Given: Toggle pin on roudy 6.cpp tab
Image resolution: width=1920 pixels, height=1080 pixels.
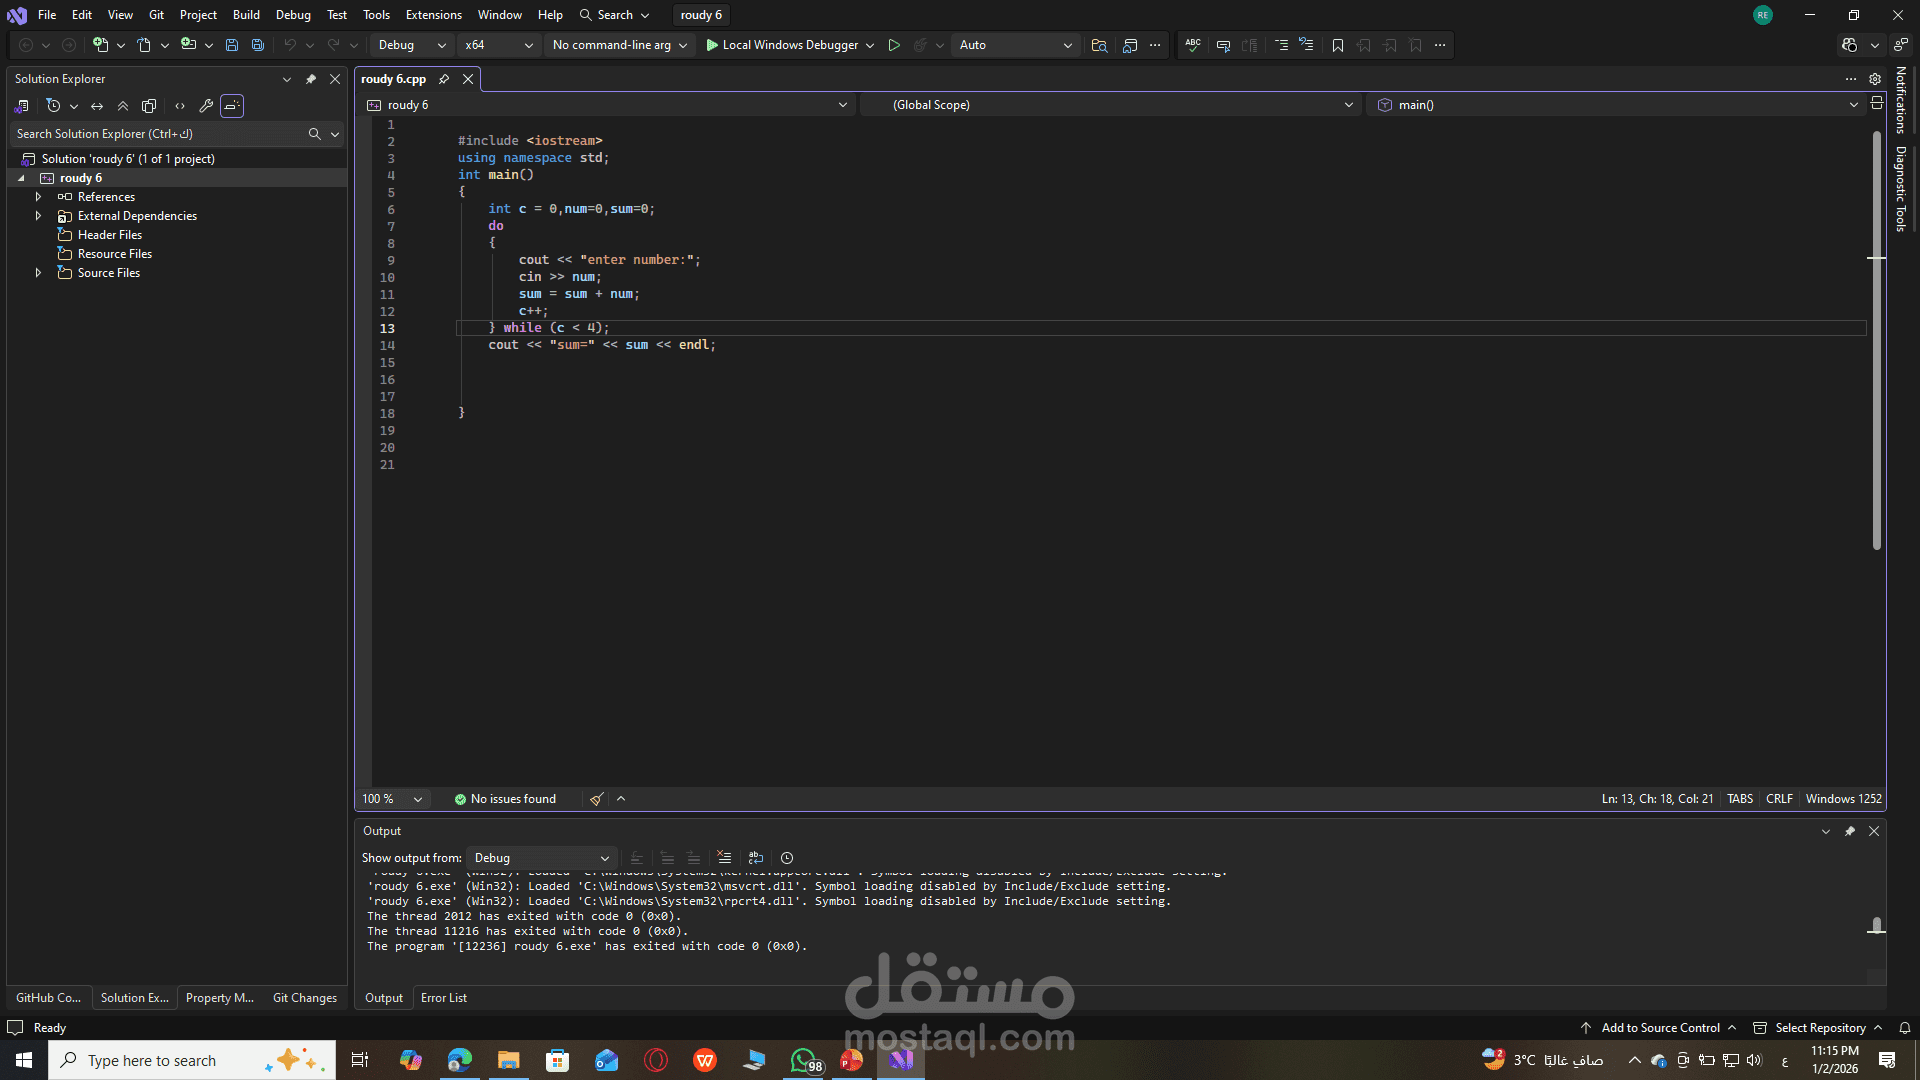Looking at the screenshot, I should [x=444, y=79].
